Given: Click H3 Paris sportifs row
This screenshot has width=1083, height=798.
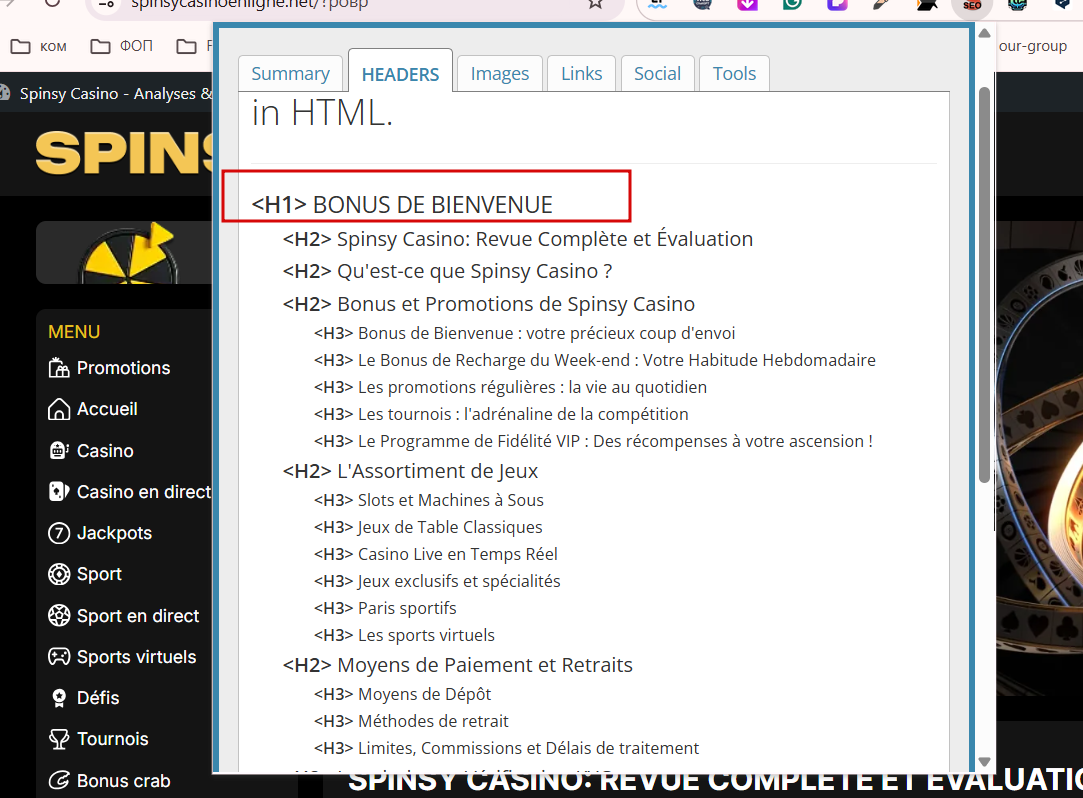Looking at the screenshot, I should tap(385, 608).
